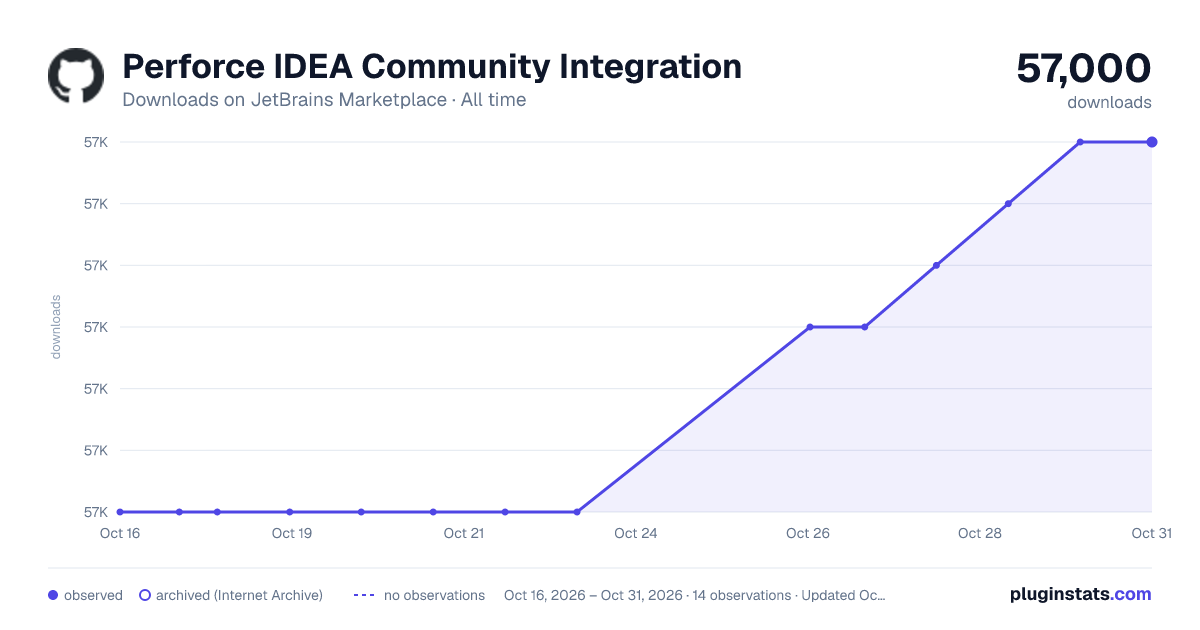Viewport: 1200px width, 630px height.
Task: Click the Oct 28 axis label
Action: tap(980, 533)
